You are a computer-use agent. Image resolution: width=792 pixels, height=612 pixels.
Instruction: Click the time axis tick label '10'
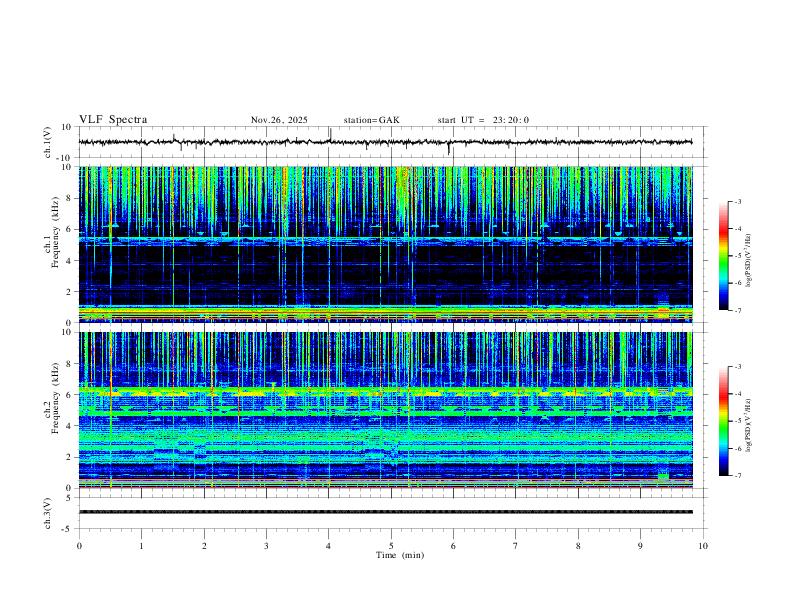(x=703, y=546)
